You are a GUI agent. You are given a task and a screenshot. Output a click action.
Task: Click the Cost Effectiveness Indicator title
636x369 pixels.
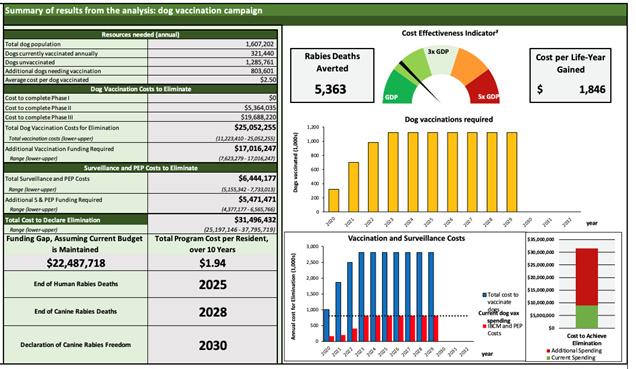(x=449, y=33)
